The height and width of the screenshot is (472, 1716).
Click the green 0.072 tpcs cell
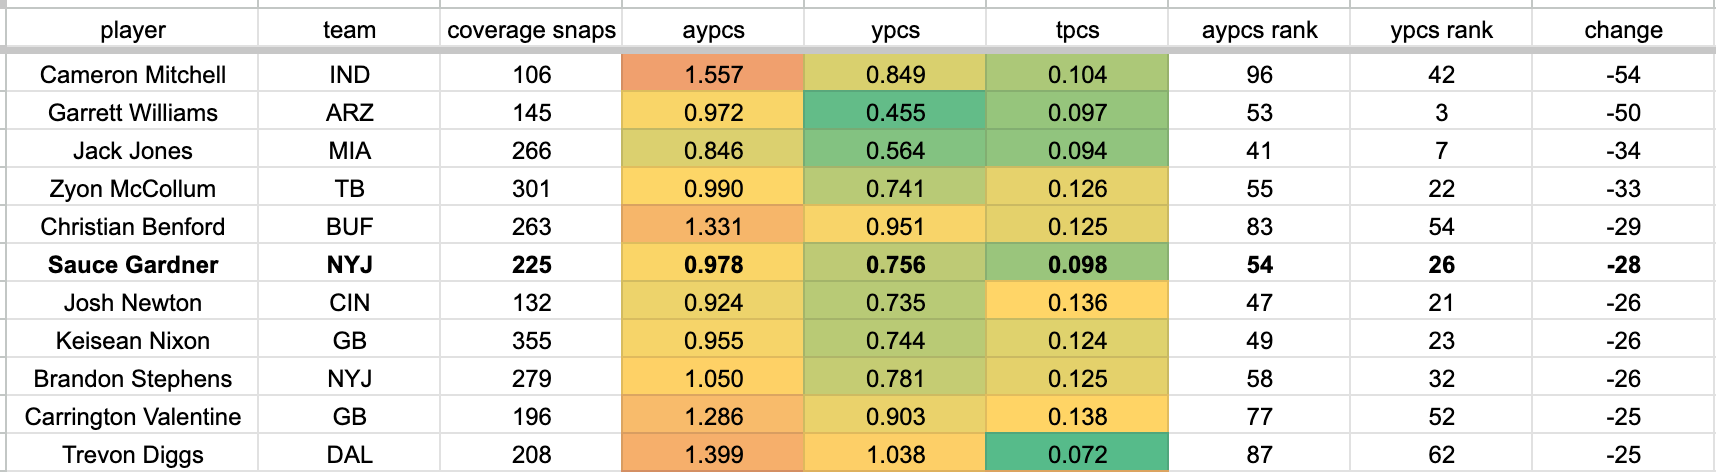point(1077,455)
